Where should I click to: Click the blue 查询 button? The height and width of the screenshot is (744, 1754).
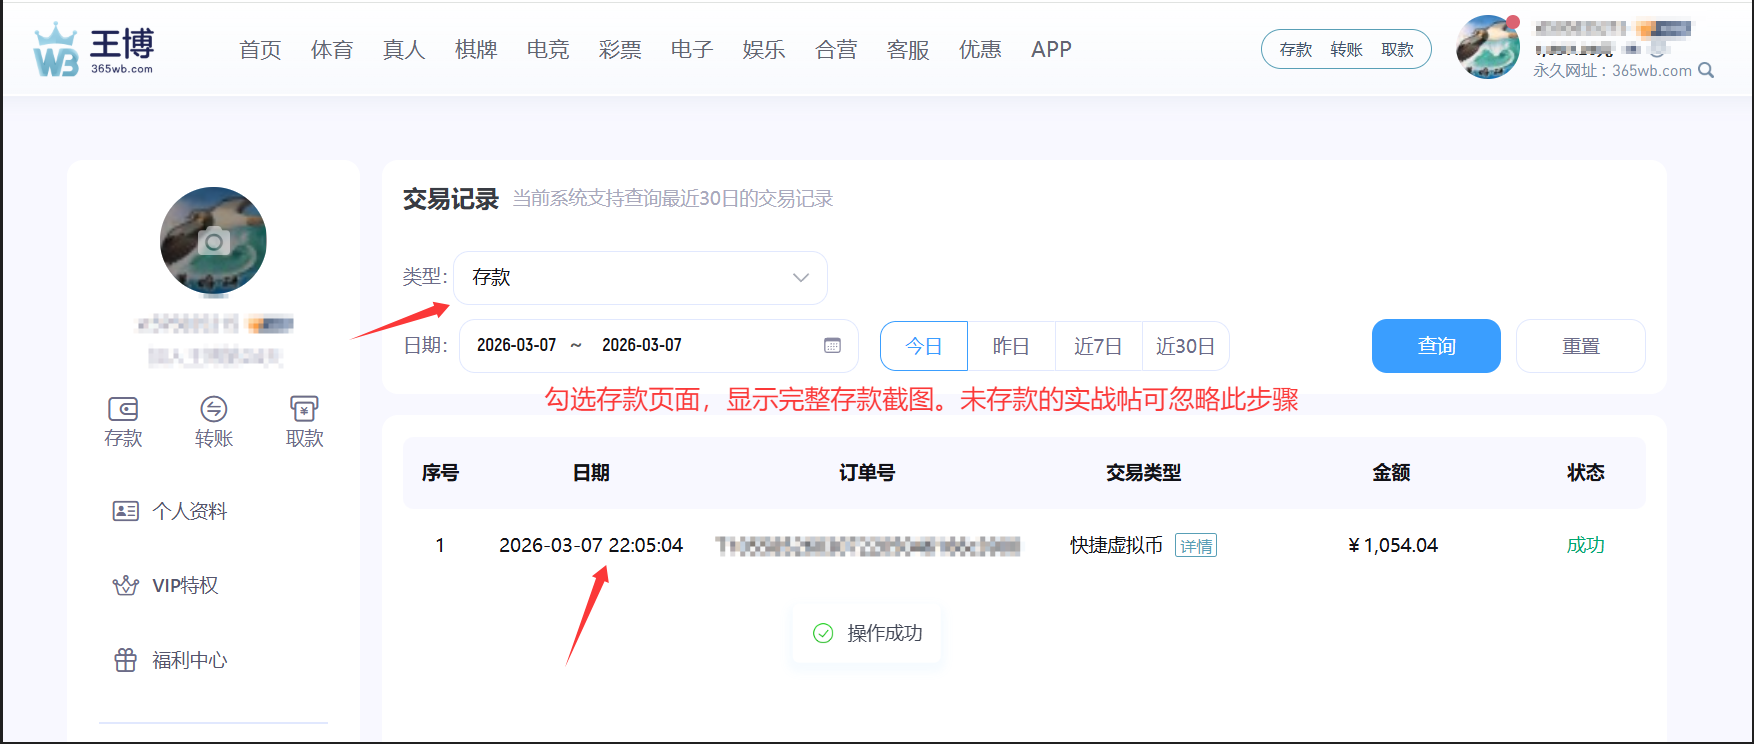[x=1435, y=346]
